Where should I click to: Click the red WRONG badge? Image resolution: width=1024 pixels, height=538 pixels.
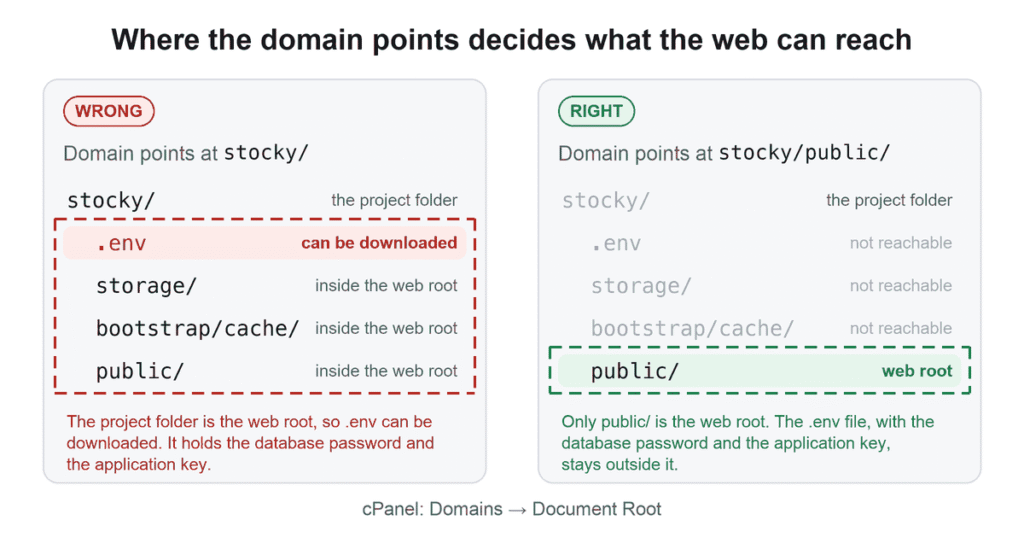click(x=109, y=111)
